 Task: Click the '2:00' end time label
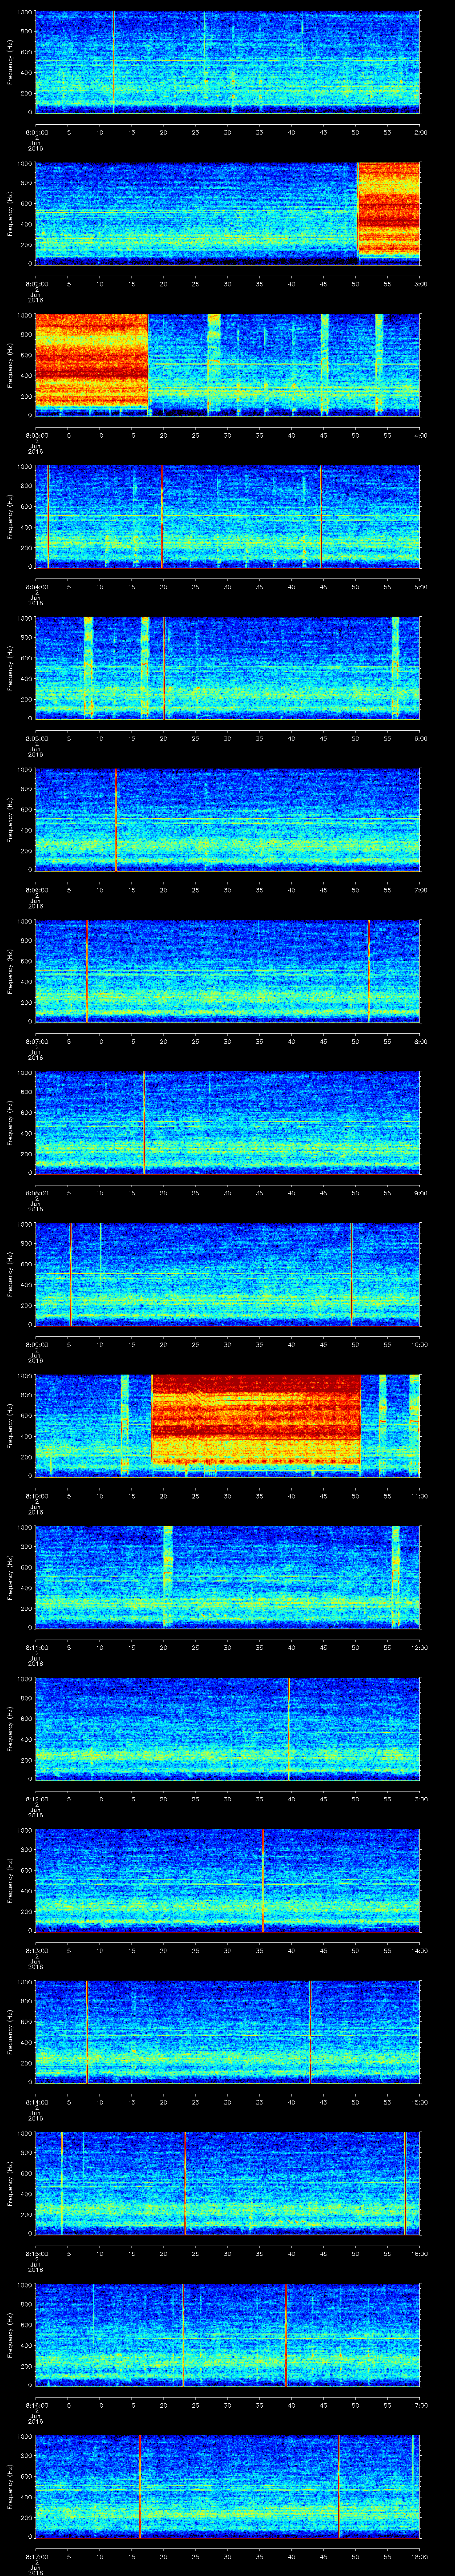point(420,131)
